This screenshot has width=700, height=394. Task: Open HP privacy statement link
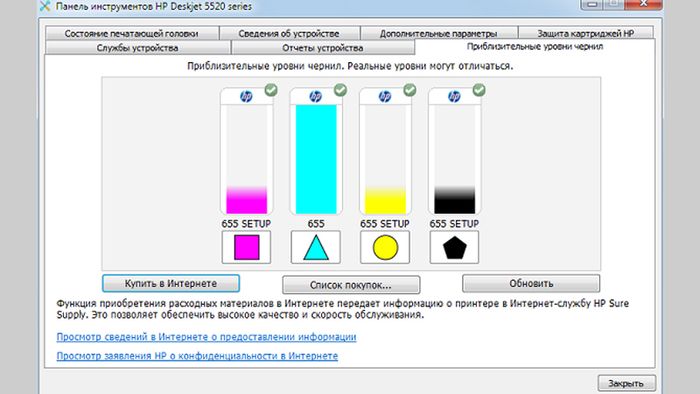[x=197, y=356]
